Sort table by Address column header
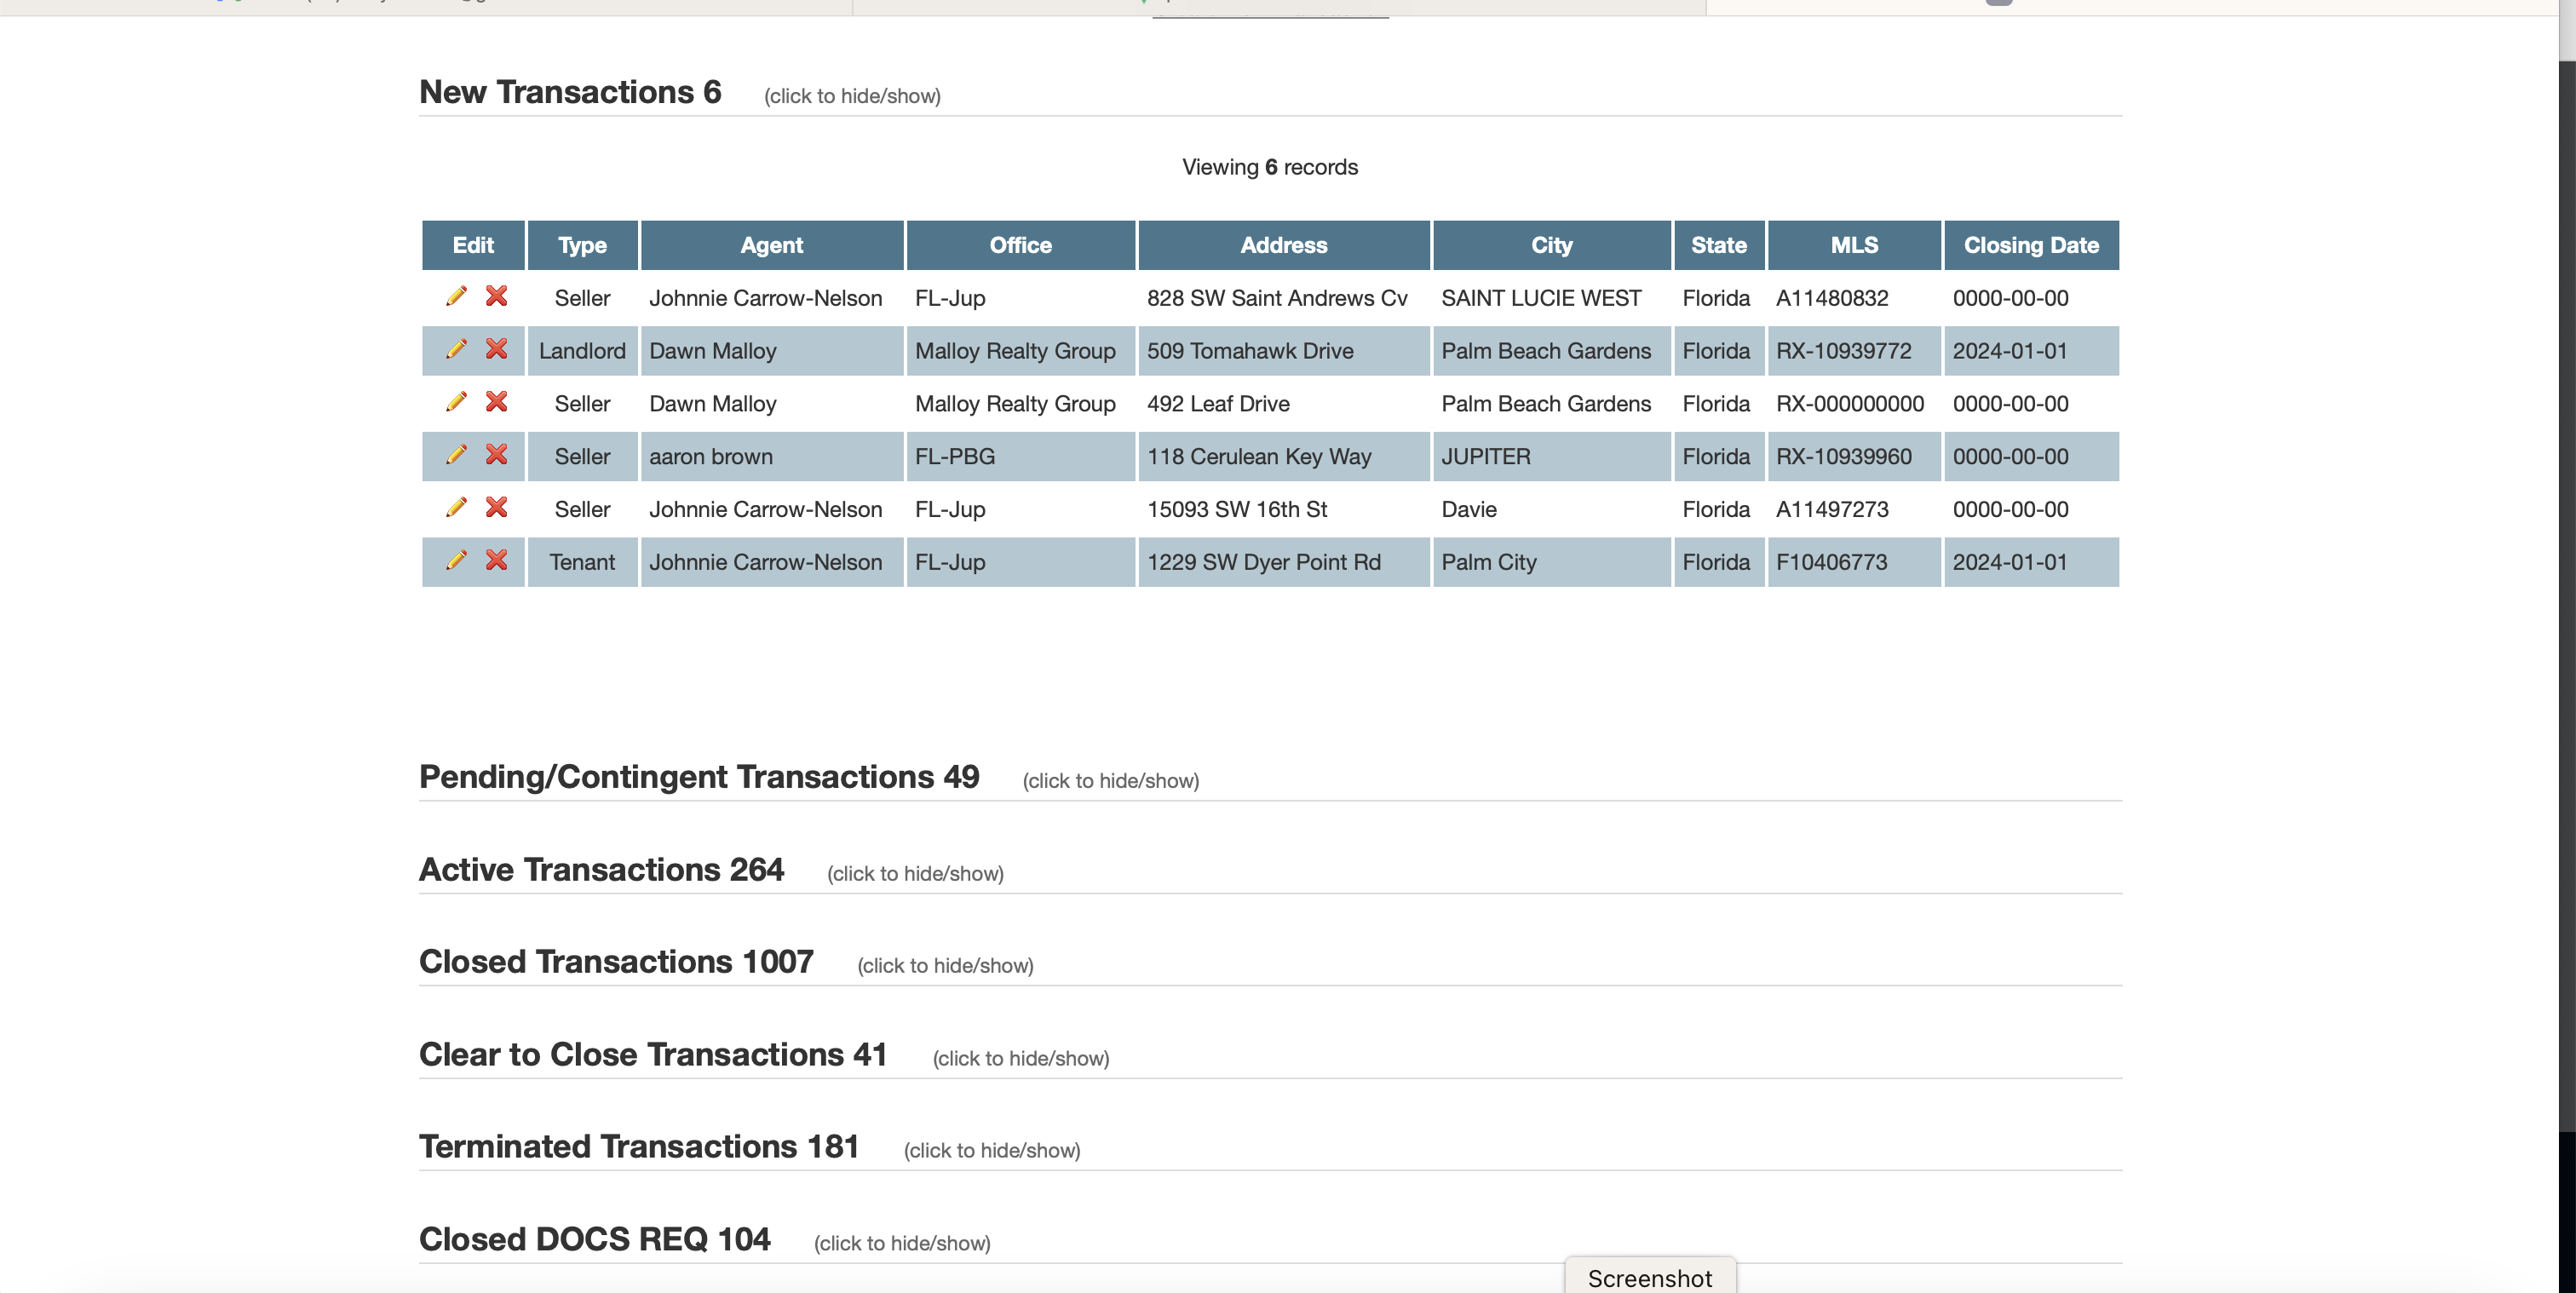This screenshot has height=1293, width=2576. click(x=1284, y=245)
